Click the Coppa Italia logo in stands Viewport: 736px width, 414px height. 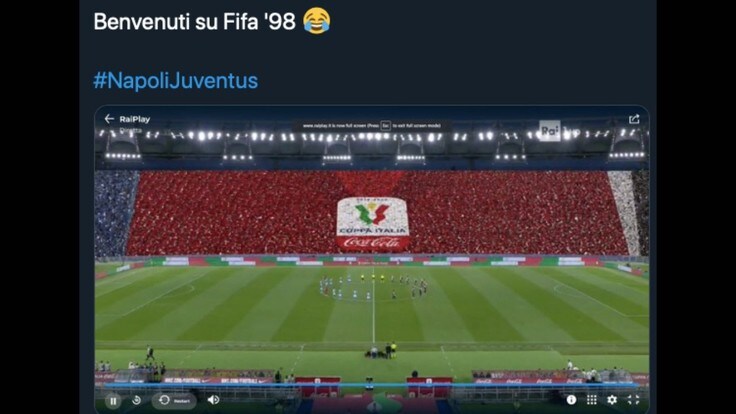(373, 223)
